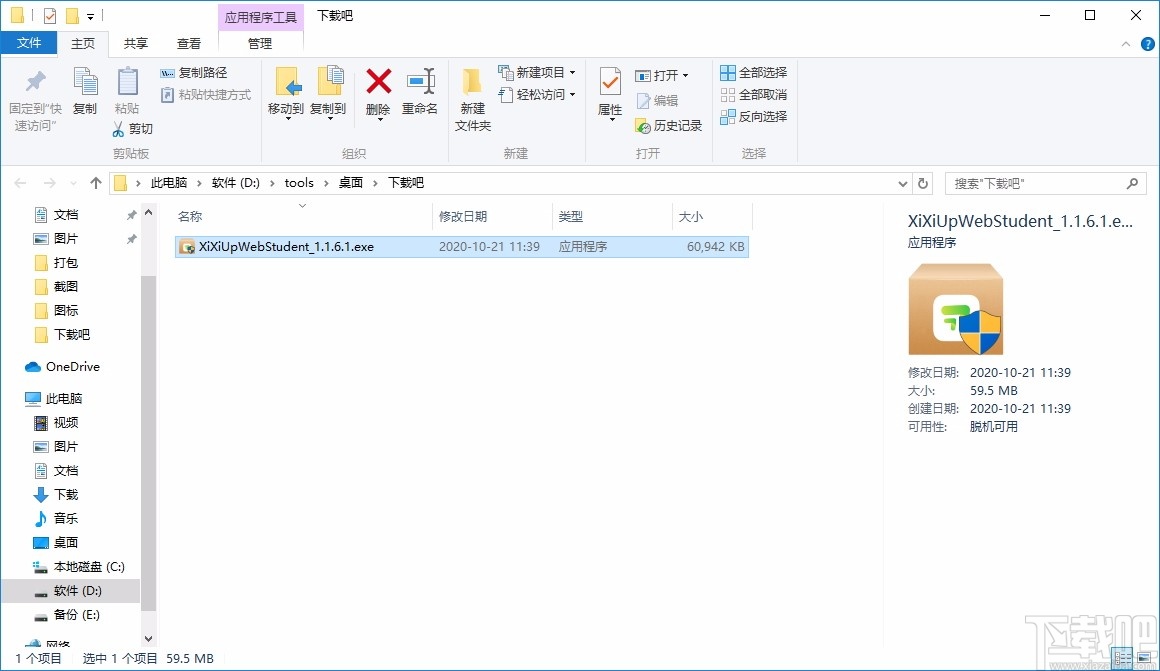Screen dimensions: 1160x671
Task: Click the Copy icon in ribbon
Action: (85, 81)
